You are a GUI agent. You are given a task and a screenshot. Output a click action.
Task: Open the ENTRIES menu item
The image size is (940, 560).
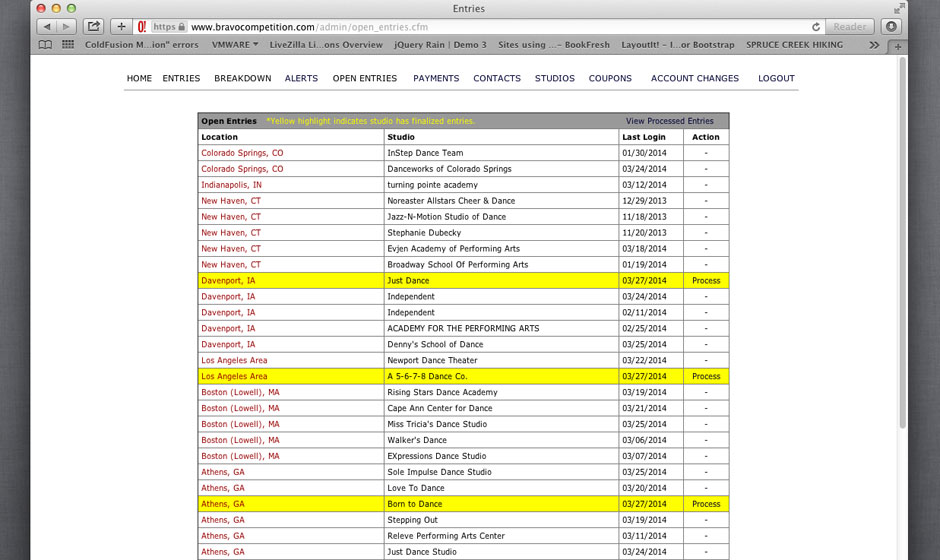click(181, 79)
